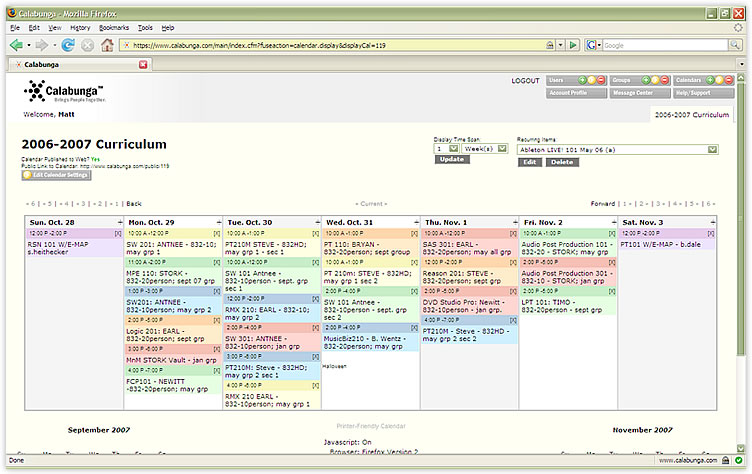
Task: Click the yellow edit icon next to Calendars
Action: coord(718,79)
